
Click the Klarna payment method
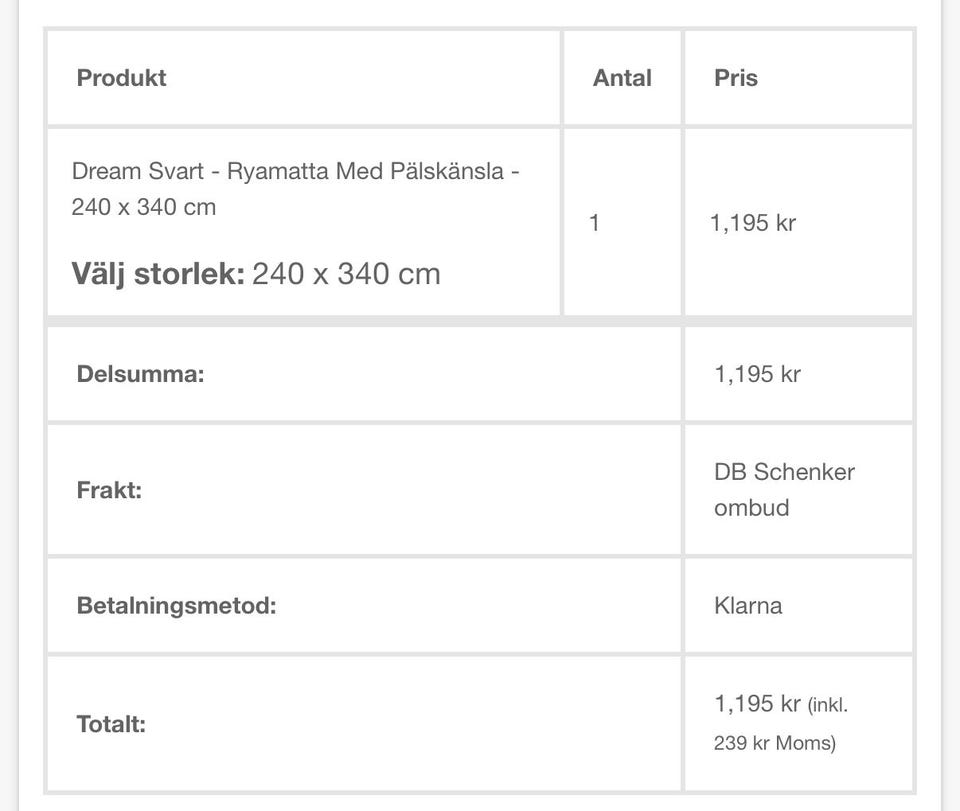coord(748,605)
